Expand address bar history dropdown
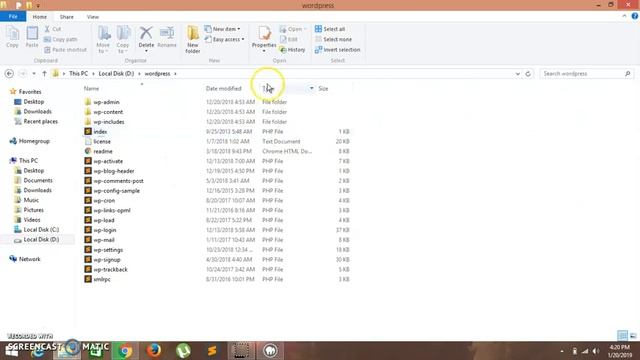The height and width of the screenshot is (360, 640). pos(518,74)
